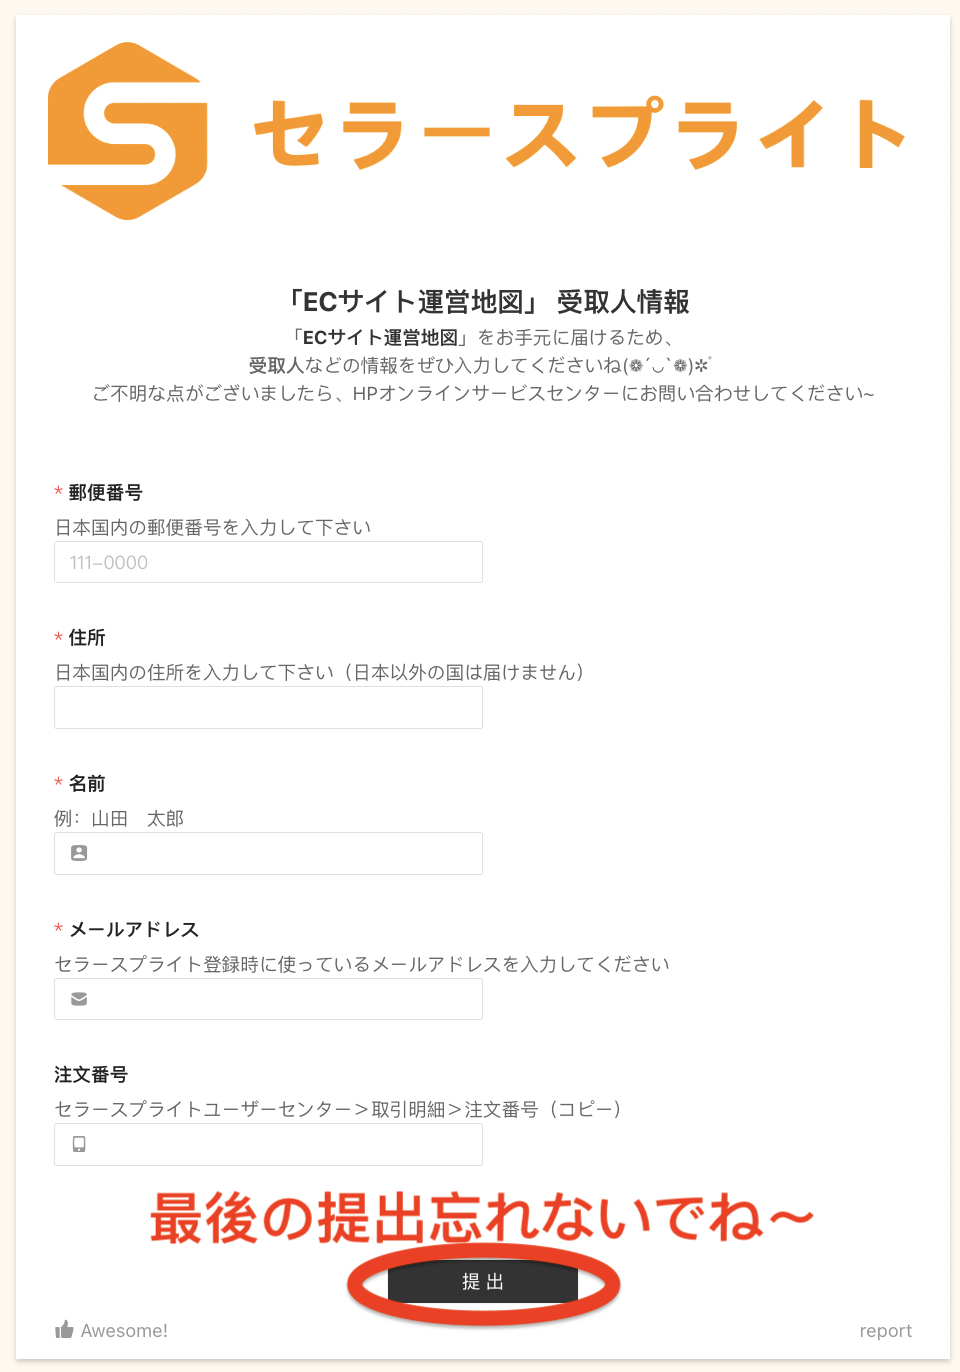Focus the 名前 name input field

268,853
